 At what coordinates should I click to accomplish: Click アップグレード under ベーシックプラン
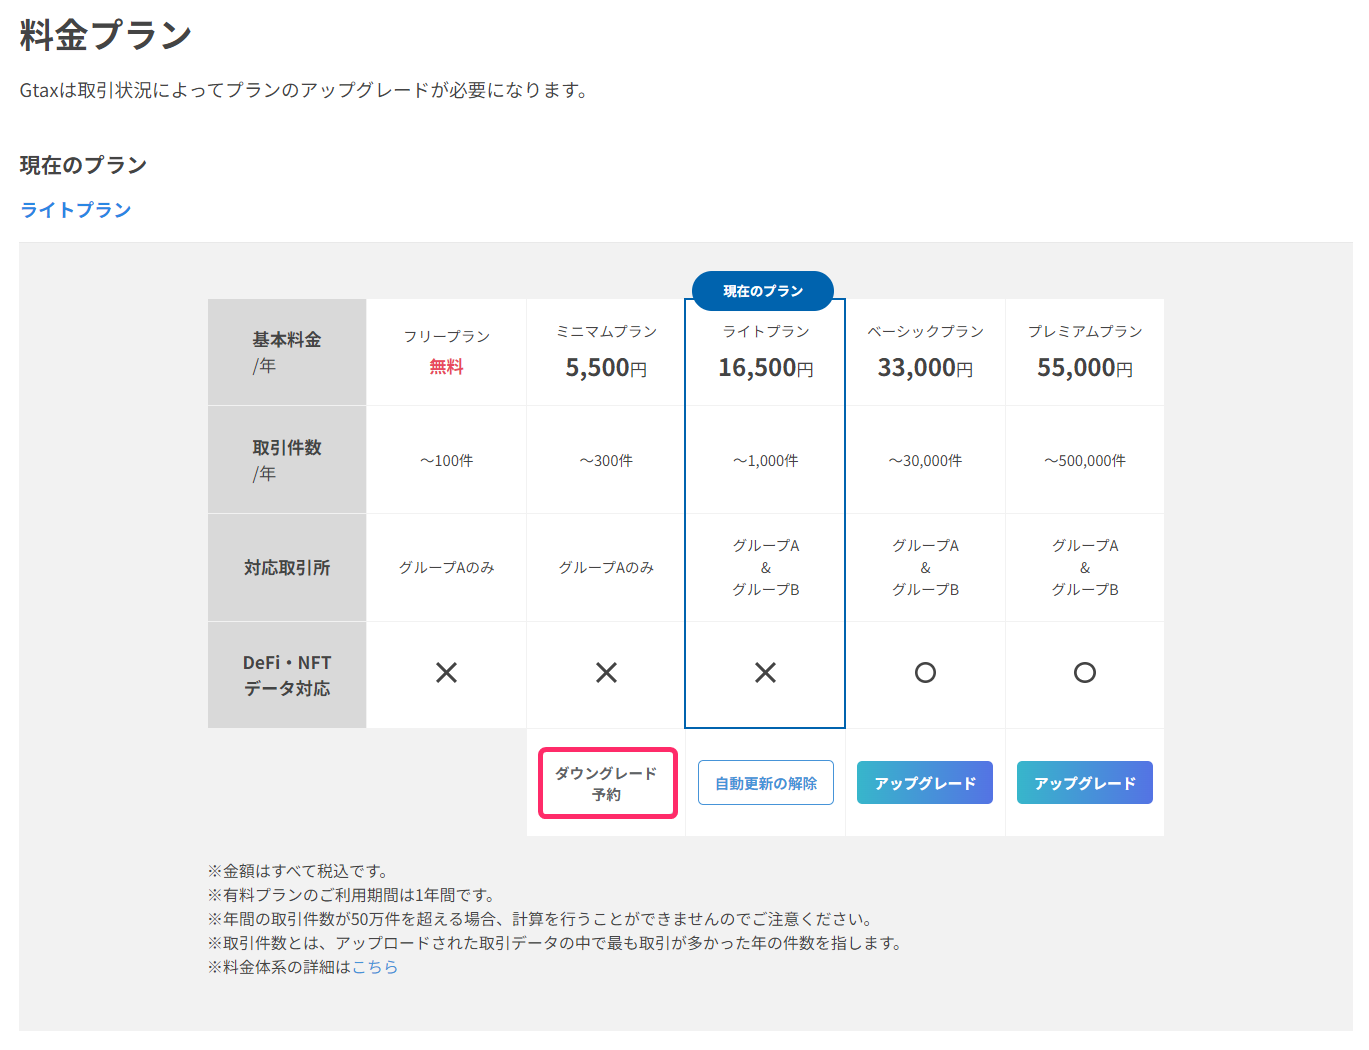point(925,783)
